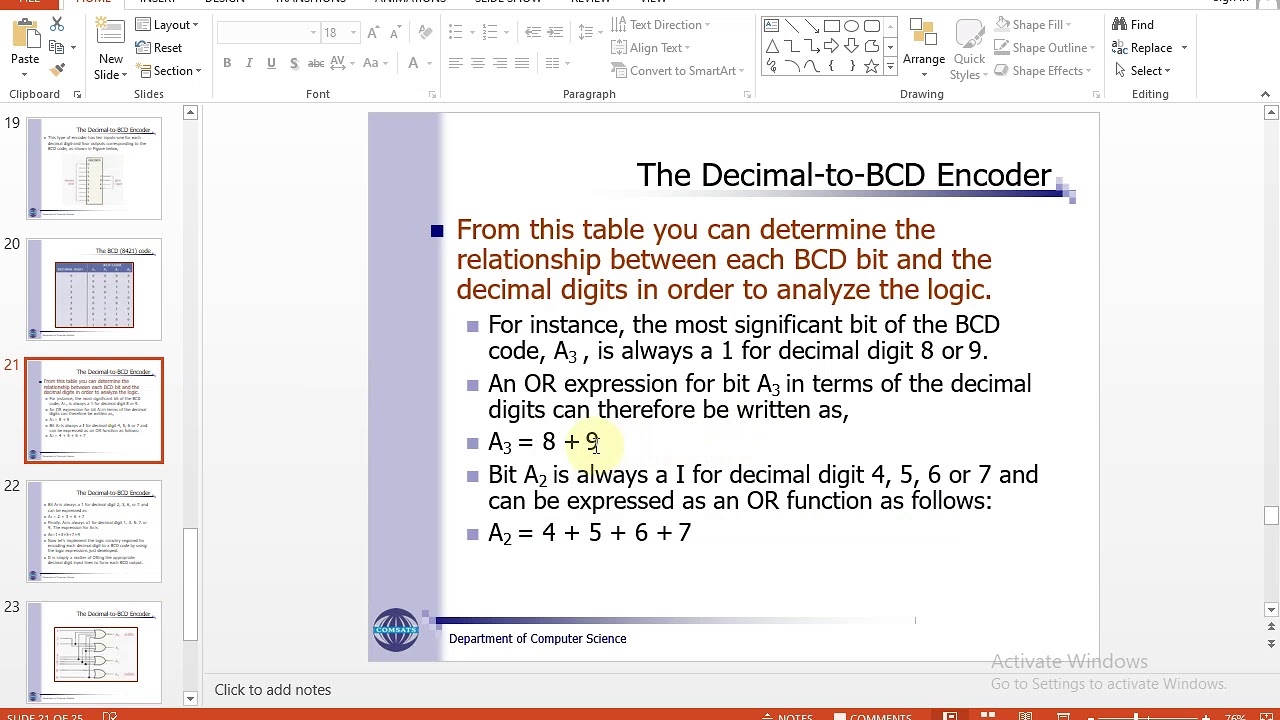The height and width of the screenshot is (720, 1280).
Task: Open the Character Spacing dropdown
Action: point(345,63)
